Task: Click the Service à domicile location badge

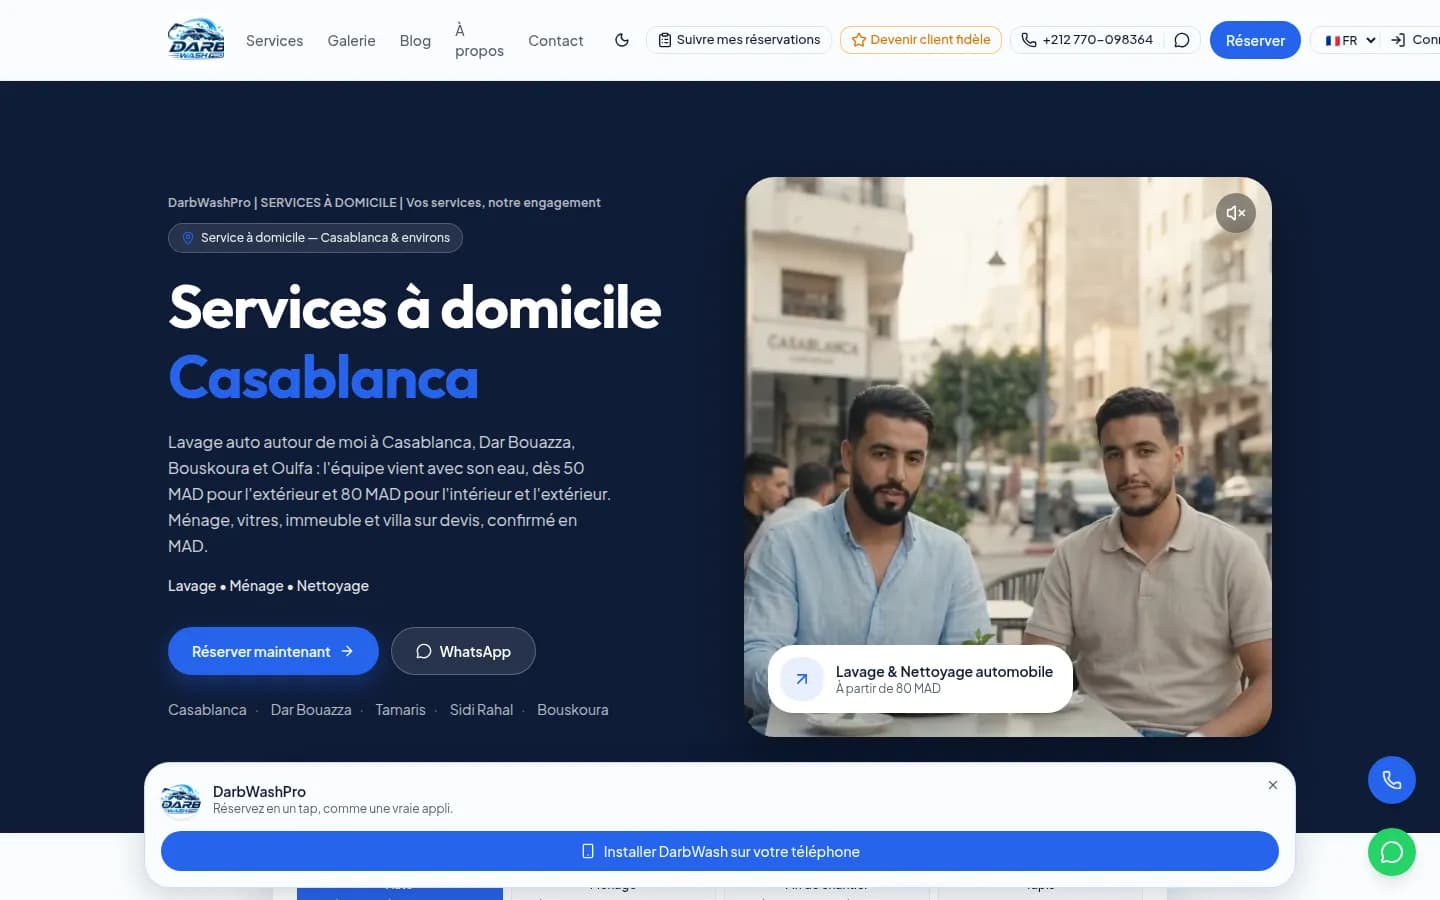Action: [315, 238]
